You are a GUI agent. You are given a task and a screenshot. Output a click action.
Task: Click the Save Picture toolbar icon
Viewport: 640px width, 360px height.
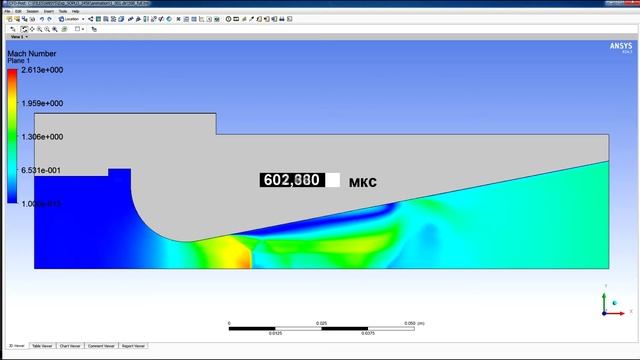32,19
